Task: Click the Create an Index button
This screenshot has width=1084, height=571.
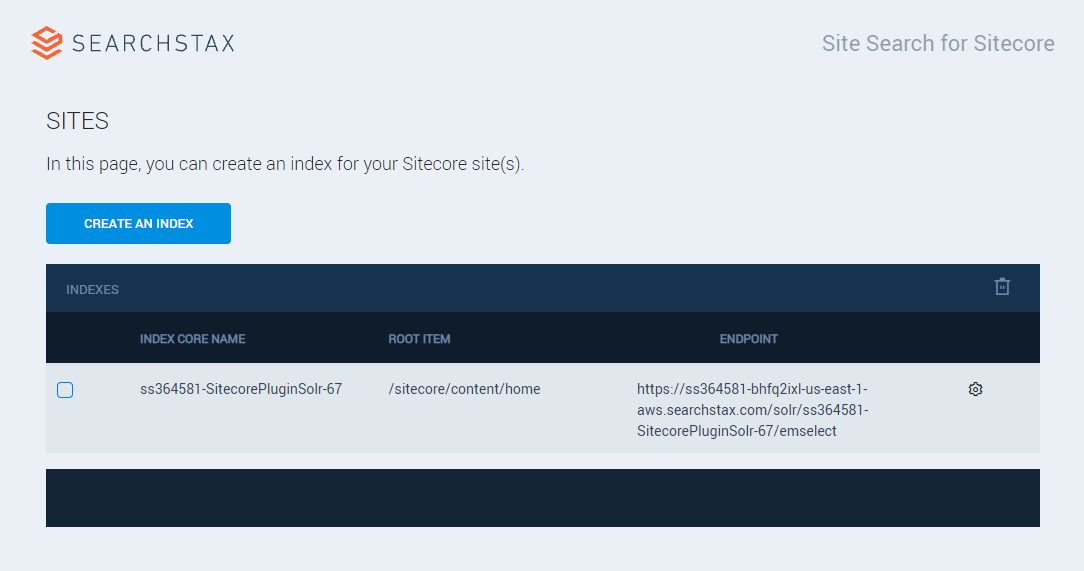Action: 138,223
